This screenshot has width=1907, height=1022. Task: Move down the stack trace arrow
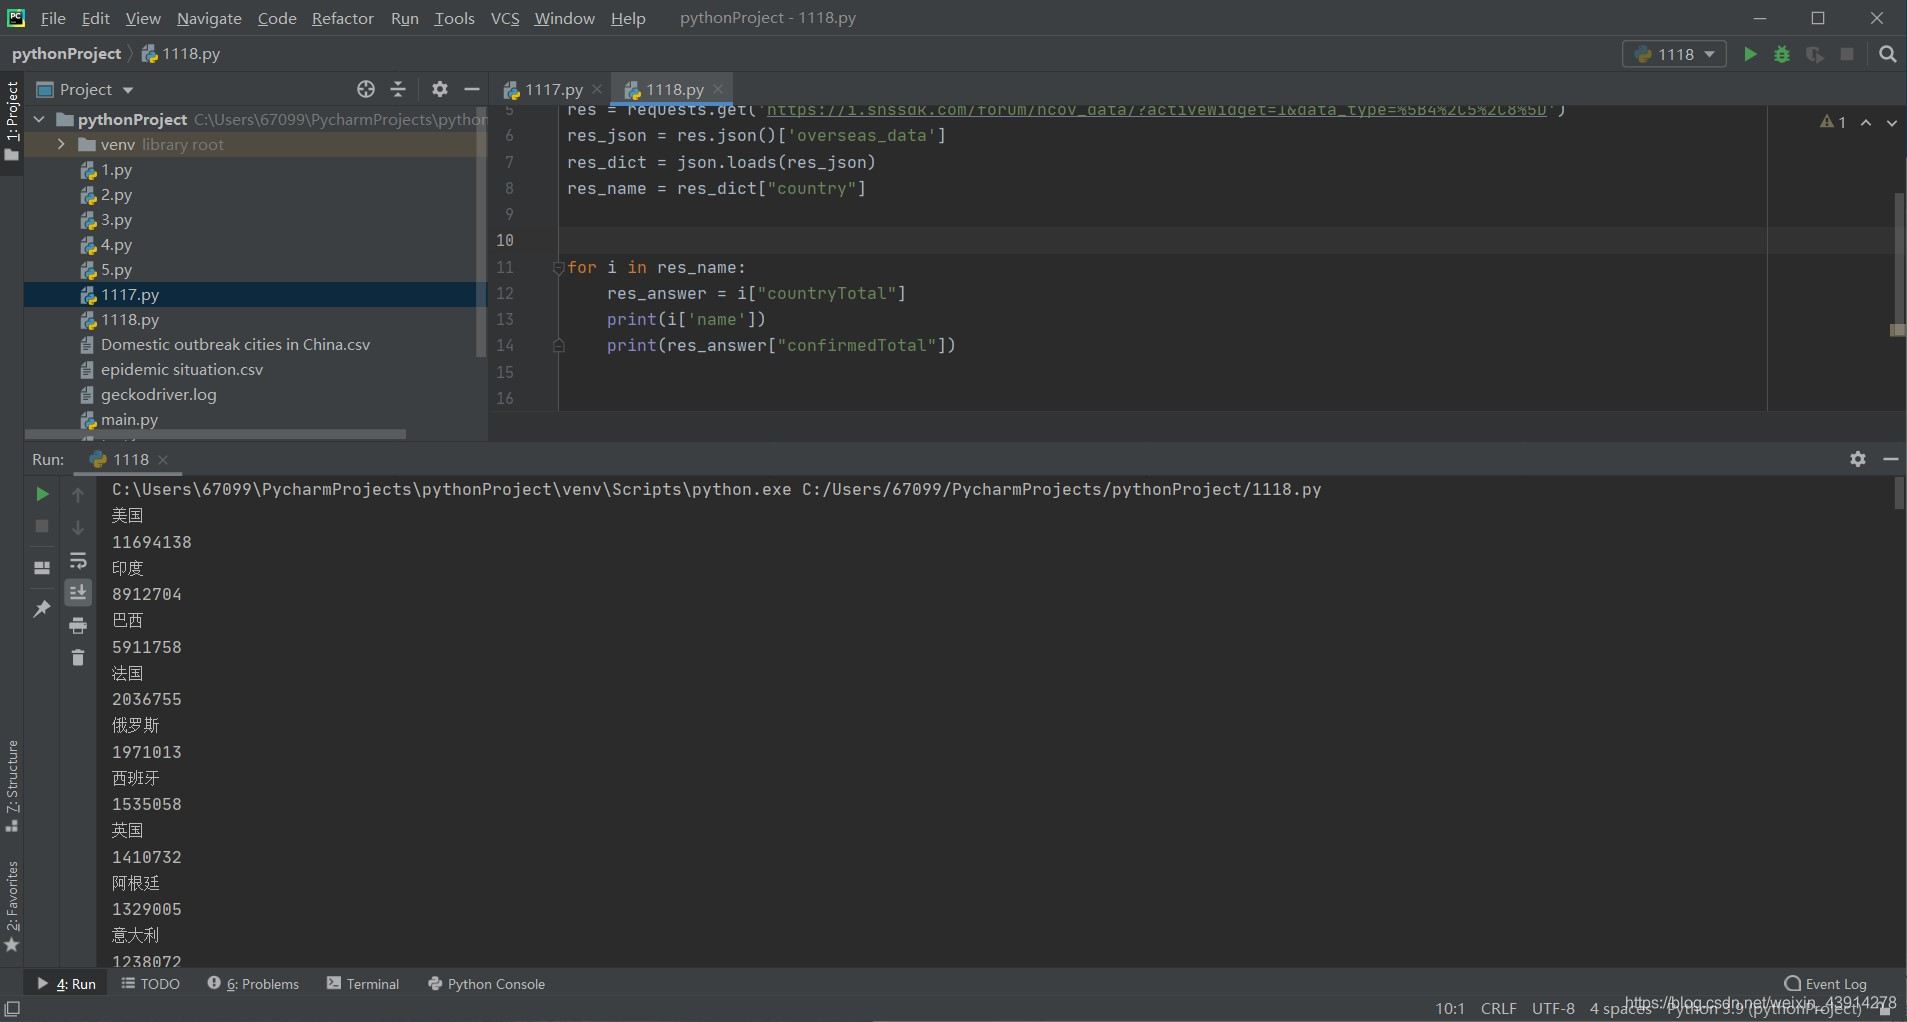point(78,527)
